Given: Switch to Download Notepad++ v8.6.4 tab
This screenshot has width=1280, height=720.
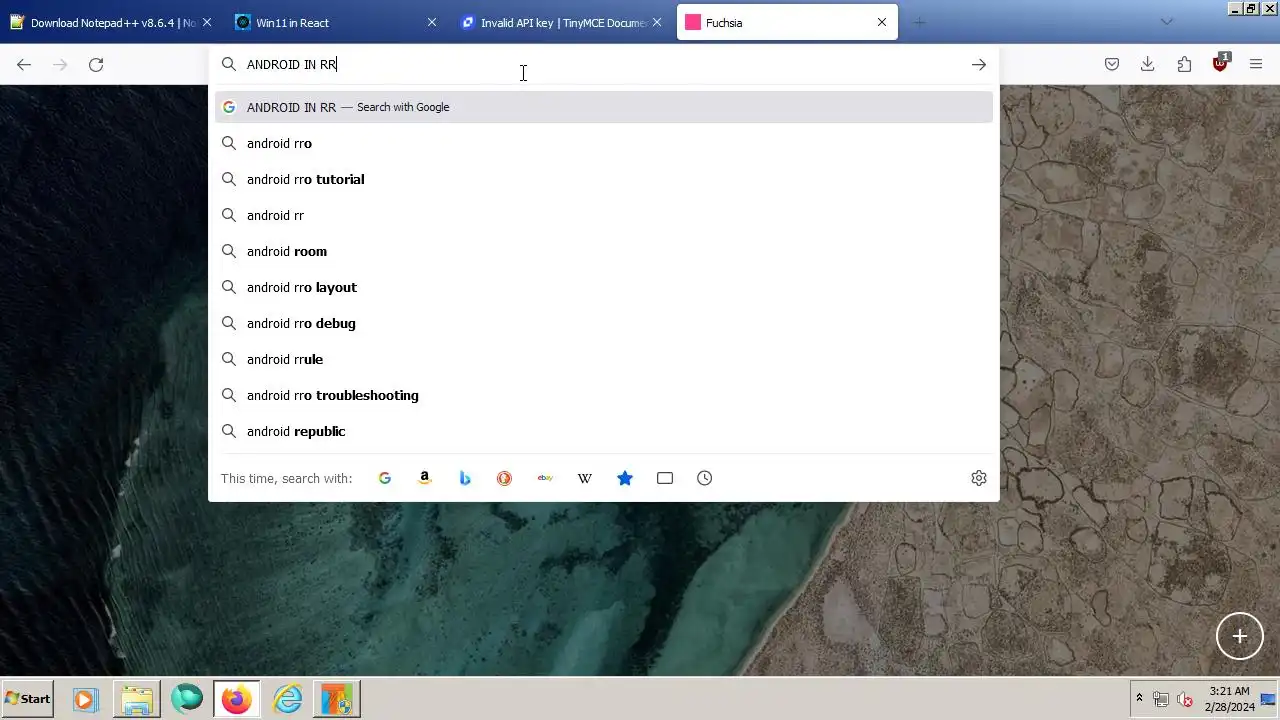Looking at the screenshot, I should (112, 22).
